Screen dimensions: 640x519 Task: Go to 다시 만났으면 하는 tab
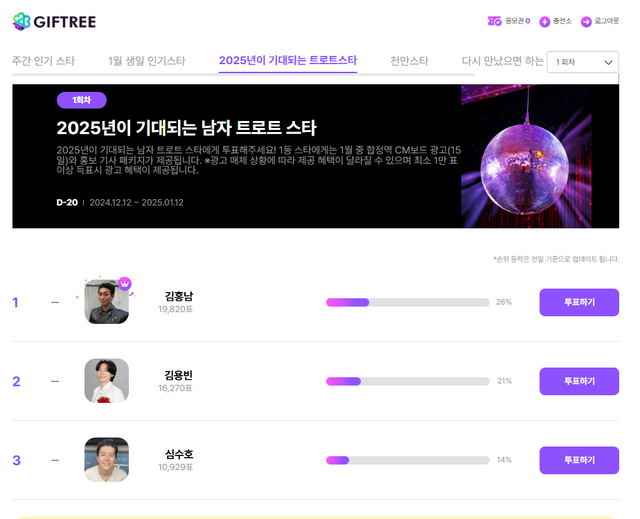tap(502, 61)
